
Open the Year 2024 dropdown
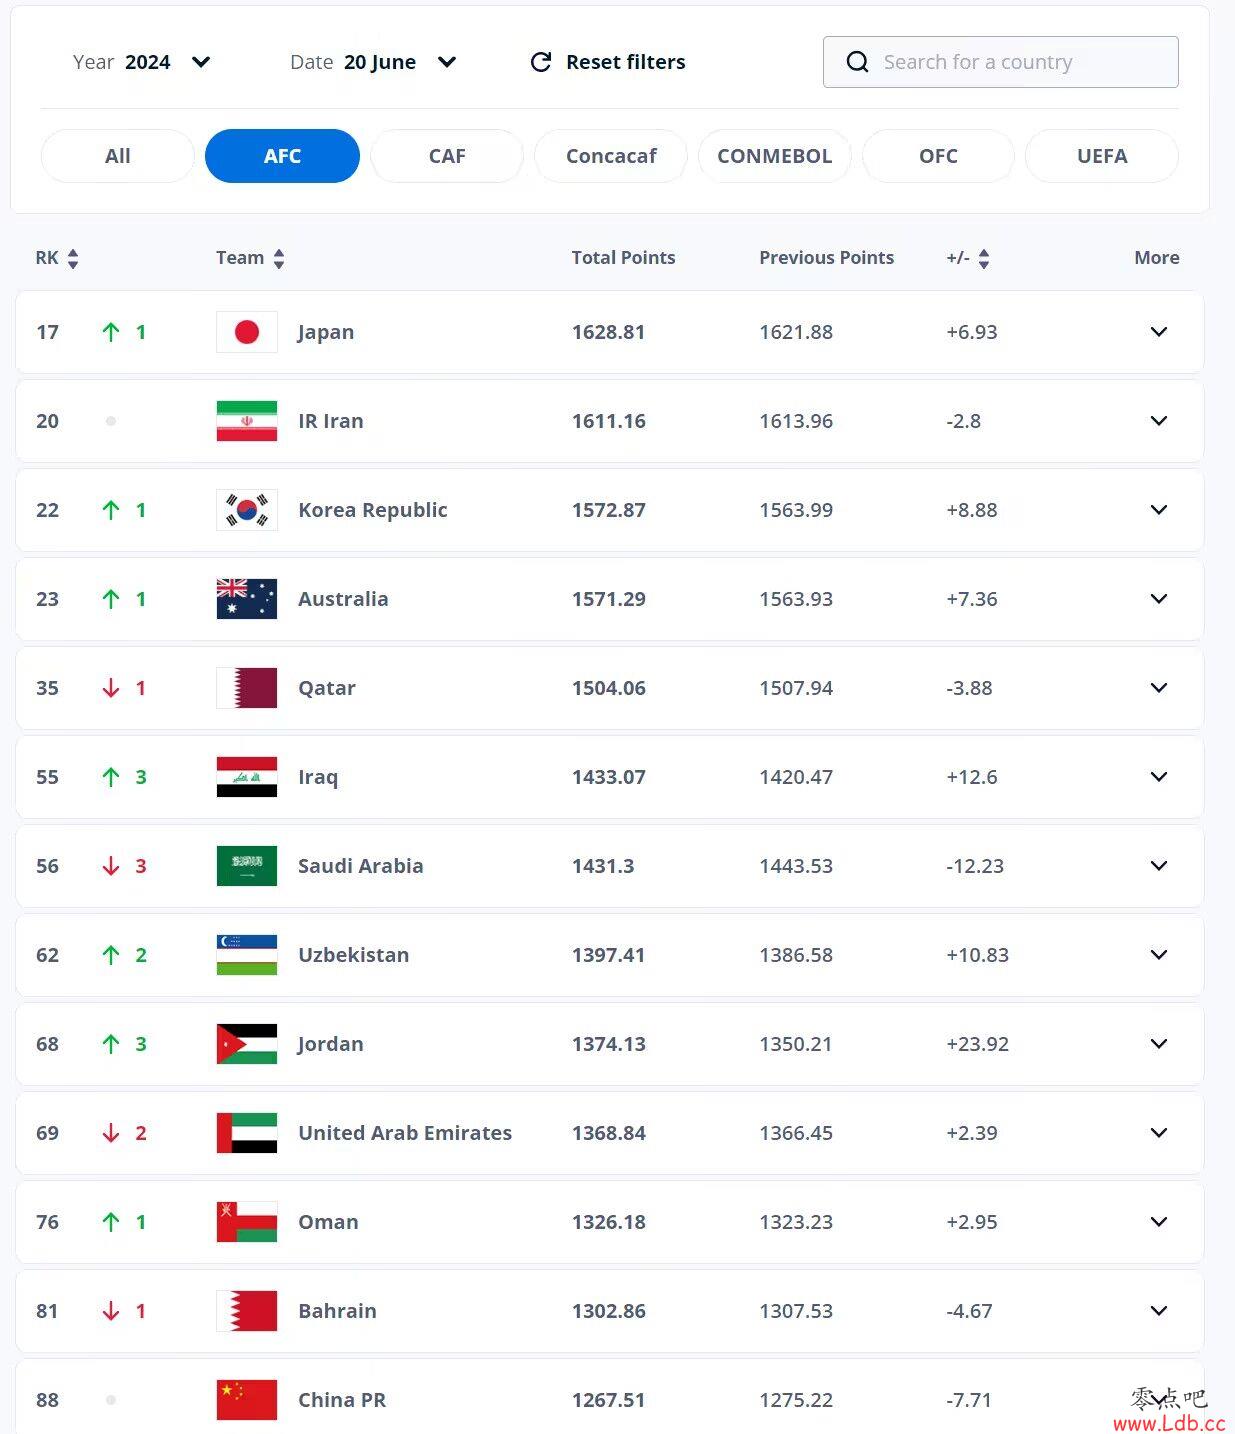pyautogui.click(x=201, y=62)
